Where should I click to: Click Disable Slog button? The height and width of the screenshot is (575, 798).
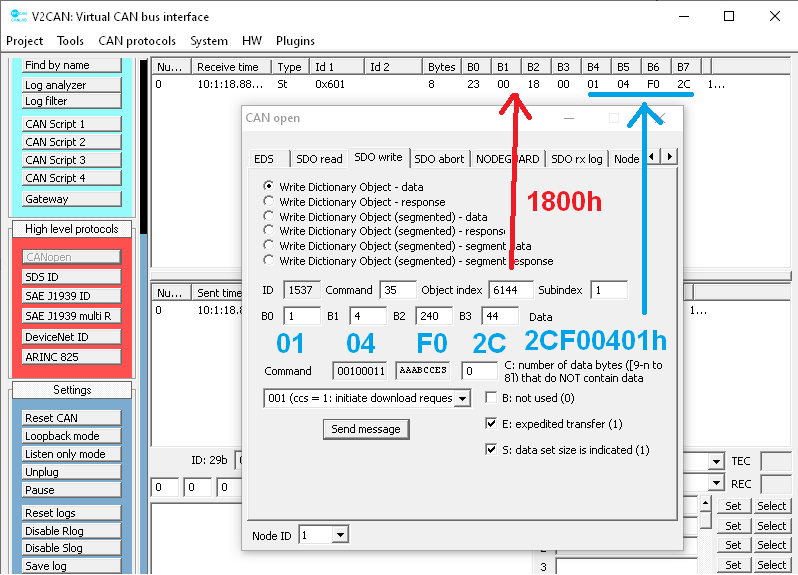point(71,548)
